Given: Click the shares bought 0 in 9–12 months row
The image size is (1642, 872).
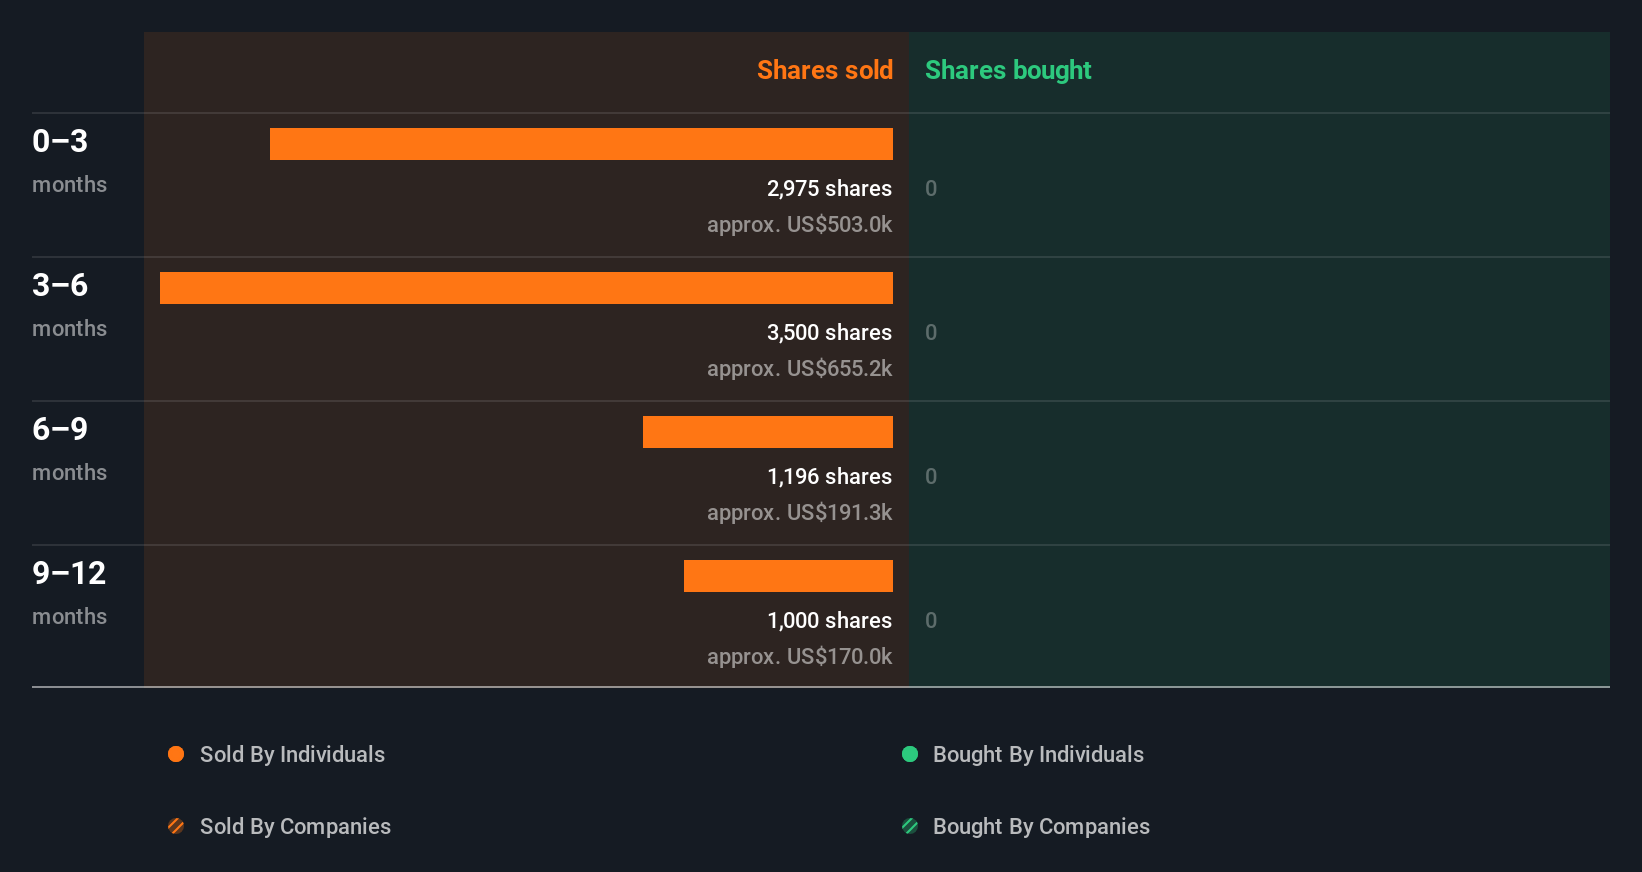Looking at the screenshot, I should [x=931, y=621].
